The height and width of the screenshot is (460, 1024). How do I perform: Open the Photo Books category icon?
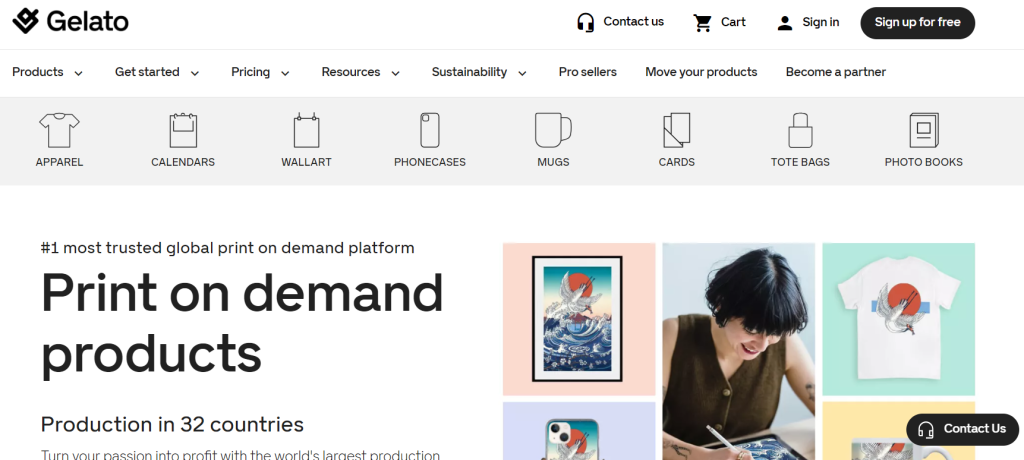tap(923, 130)
